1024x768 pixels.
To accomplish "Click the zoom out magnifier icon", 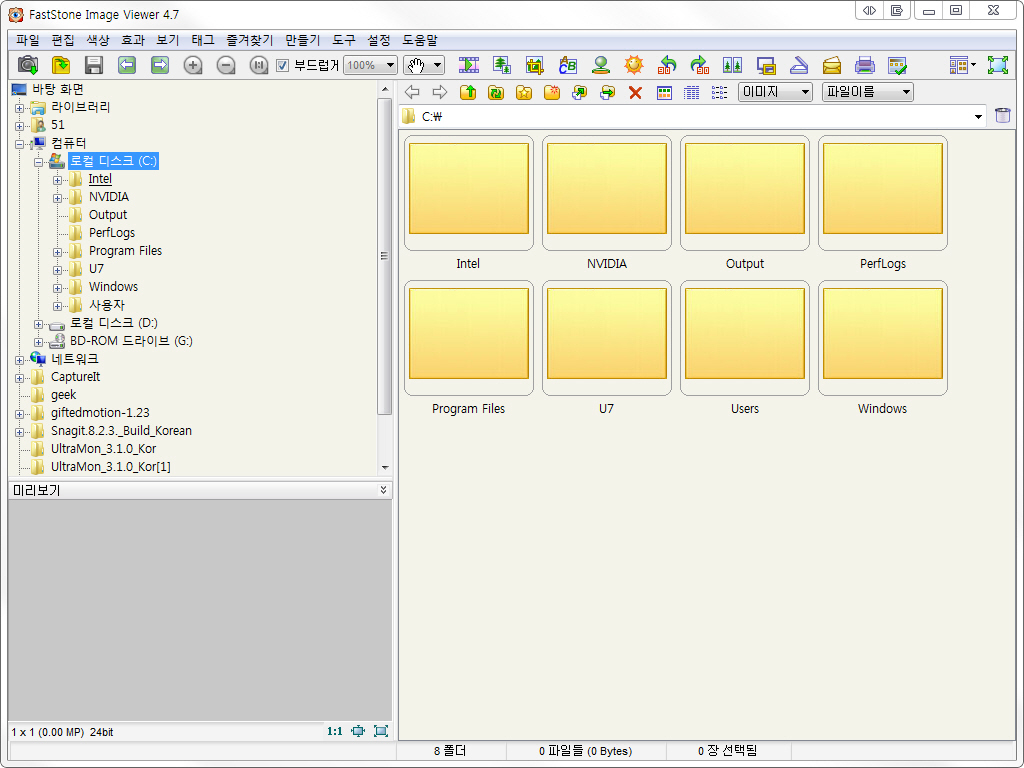I will point(226,65).
